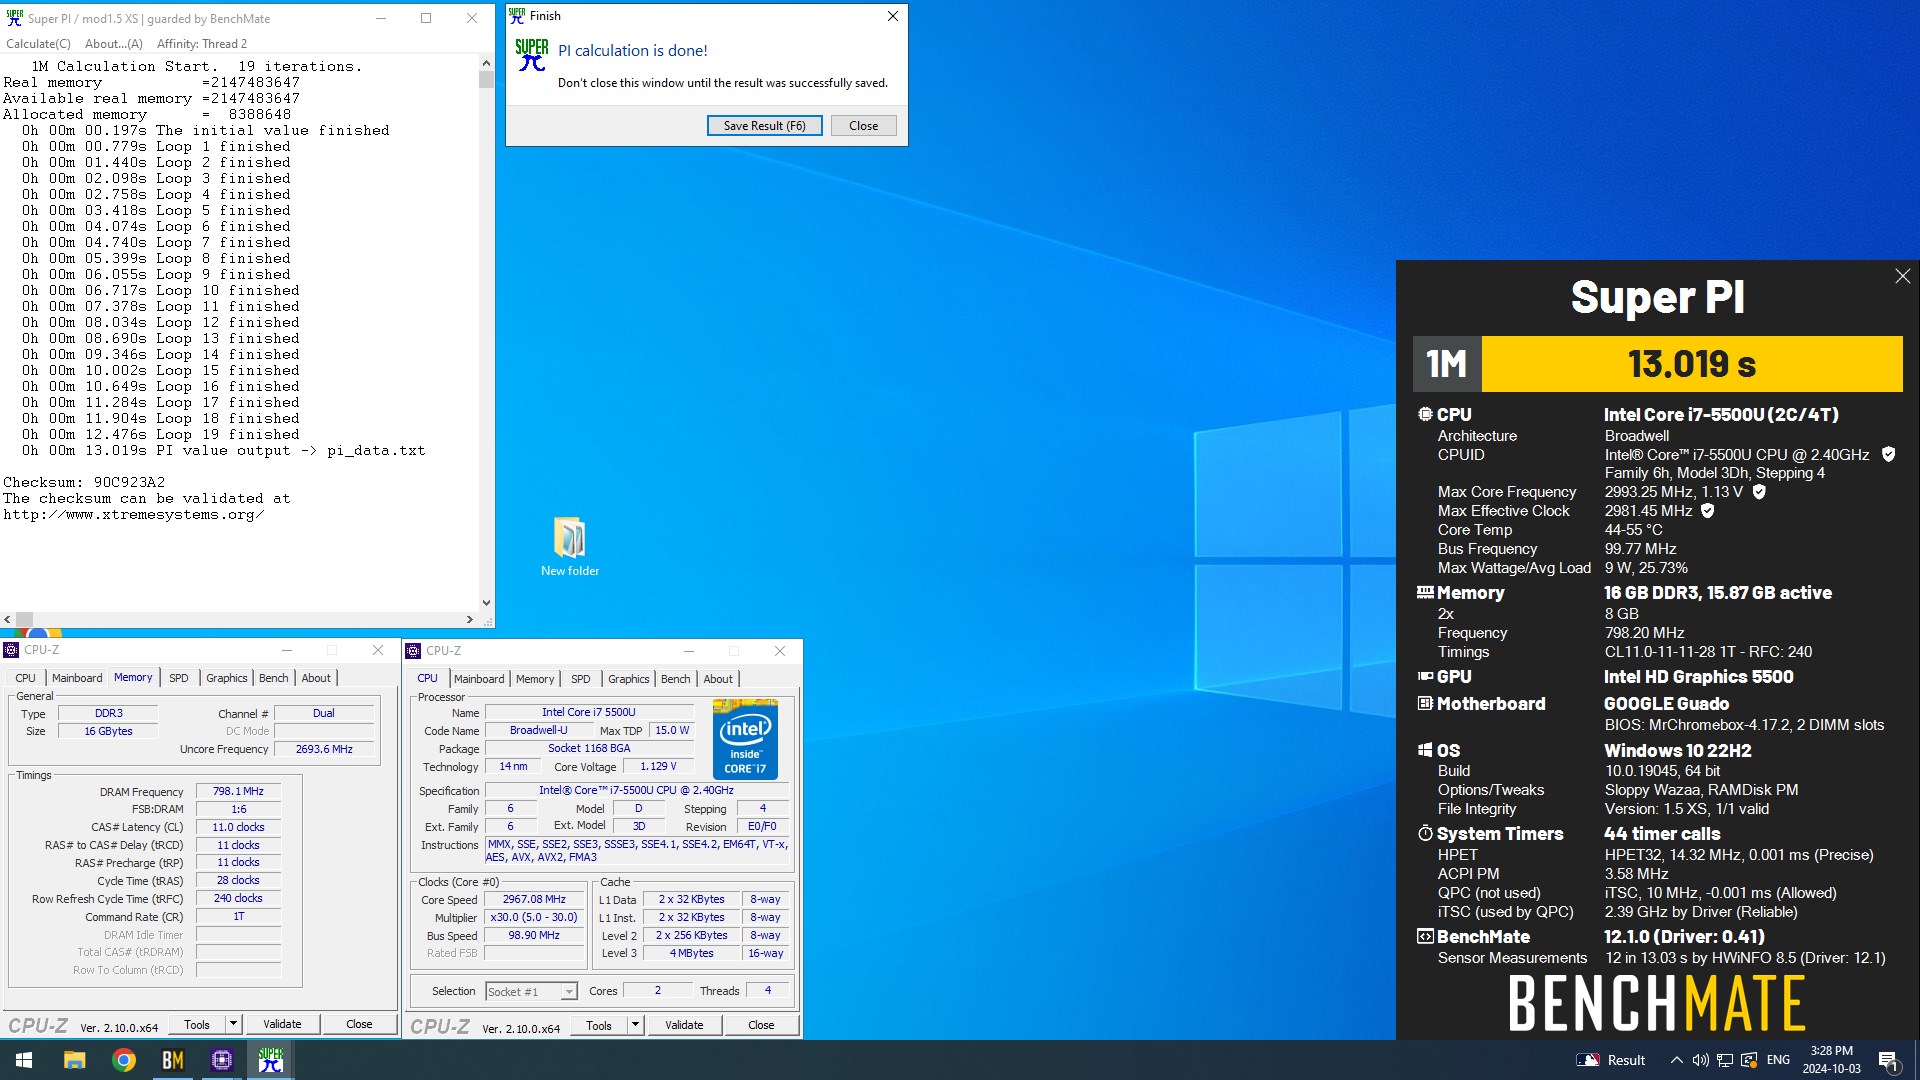Click Save Result (F6) button
The width and height of the screenshot is (1920, 1080).
point(764,126)
